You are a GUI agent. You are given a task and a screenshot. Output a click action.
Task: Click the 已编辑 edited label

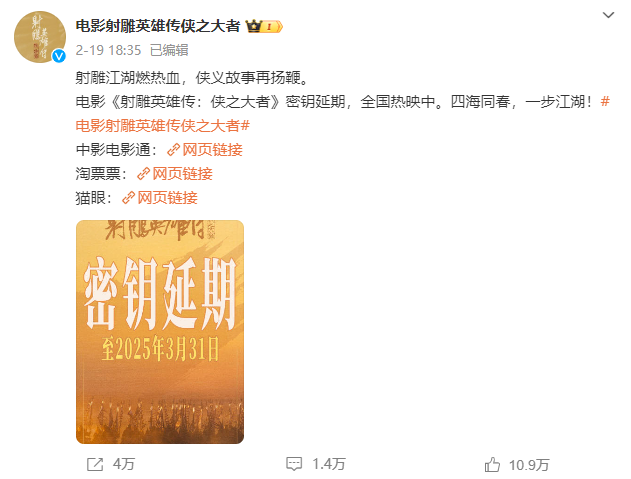169,50
